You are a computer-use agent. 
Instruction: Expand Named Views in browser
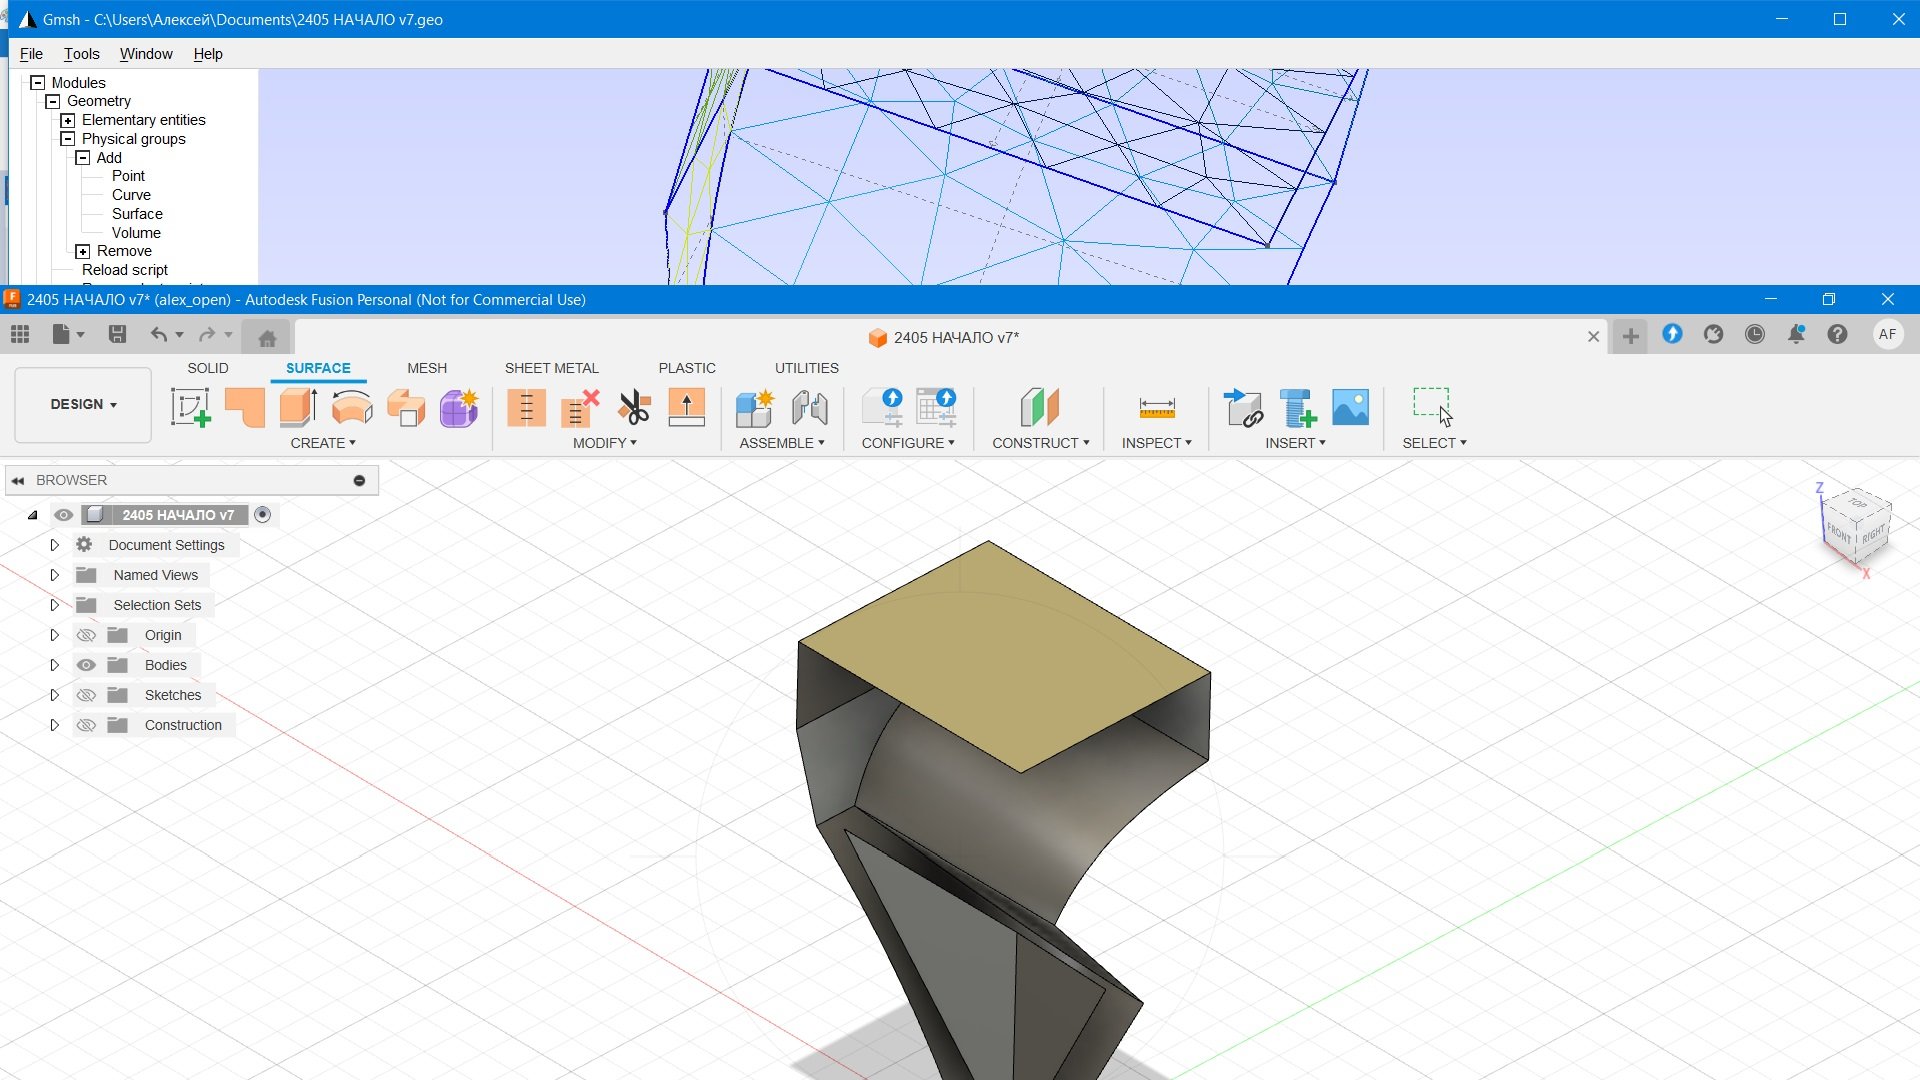pyautogui.click(x=55, y=575)
